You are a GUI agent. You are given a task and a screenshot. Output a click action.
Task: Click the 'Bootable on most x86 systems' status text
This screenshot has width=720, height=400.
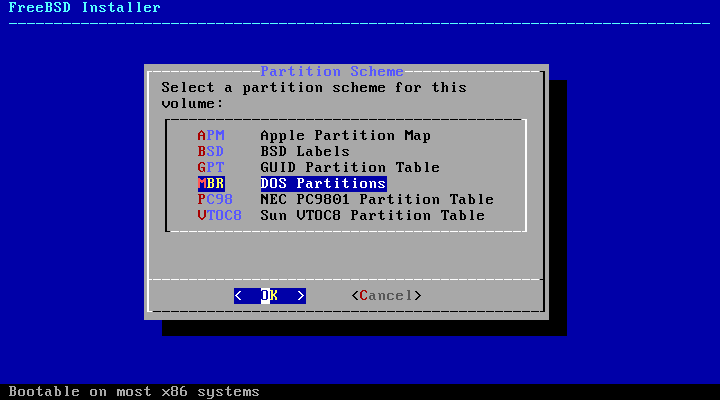134,392
